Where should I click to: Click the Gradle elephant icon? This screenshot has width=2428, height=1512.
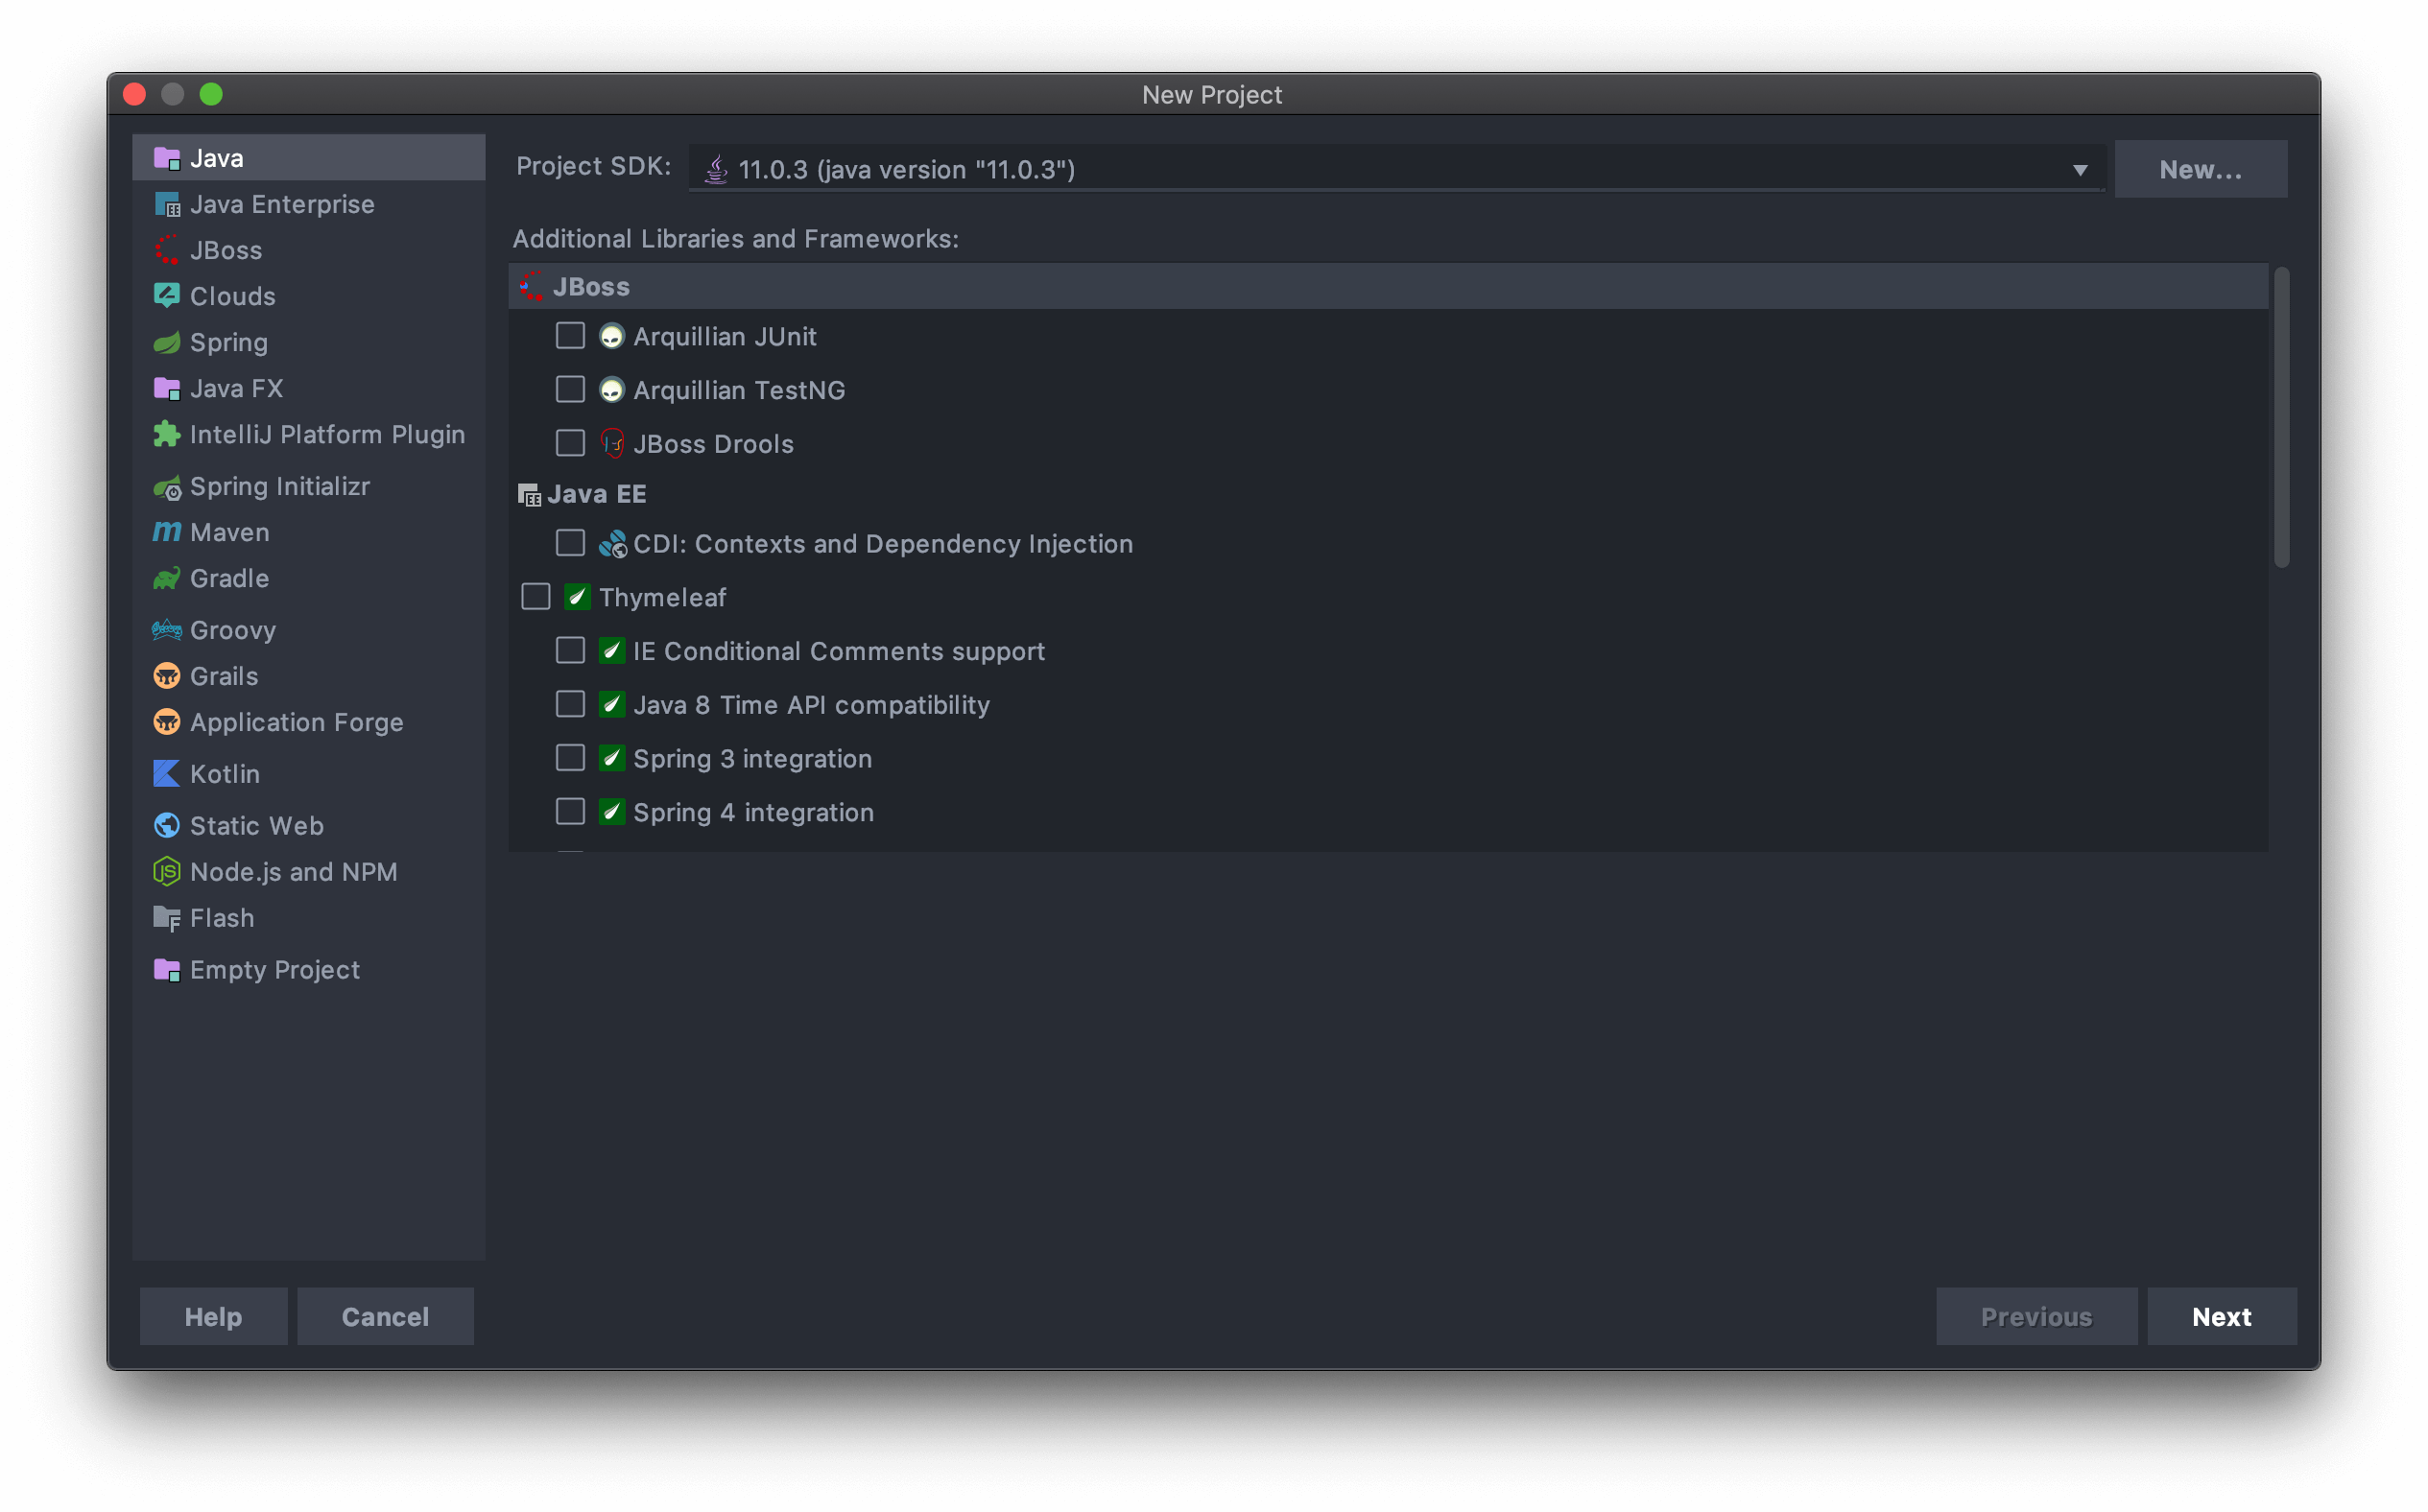[x=166, y=578]
